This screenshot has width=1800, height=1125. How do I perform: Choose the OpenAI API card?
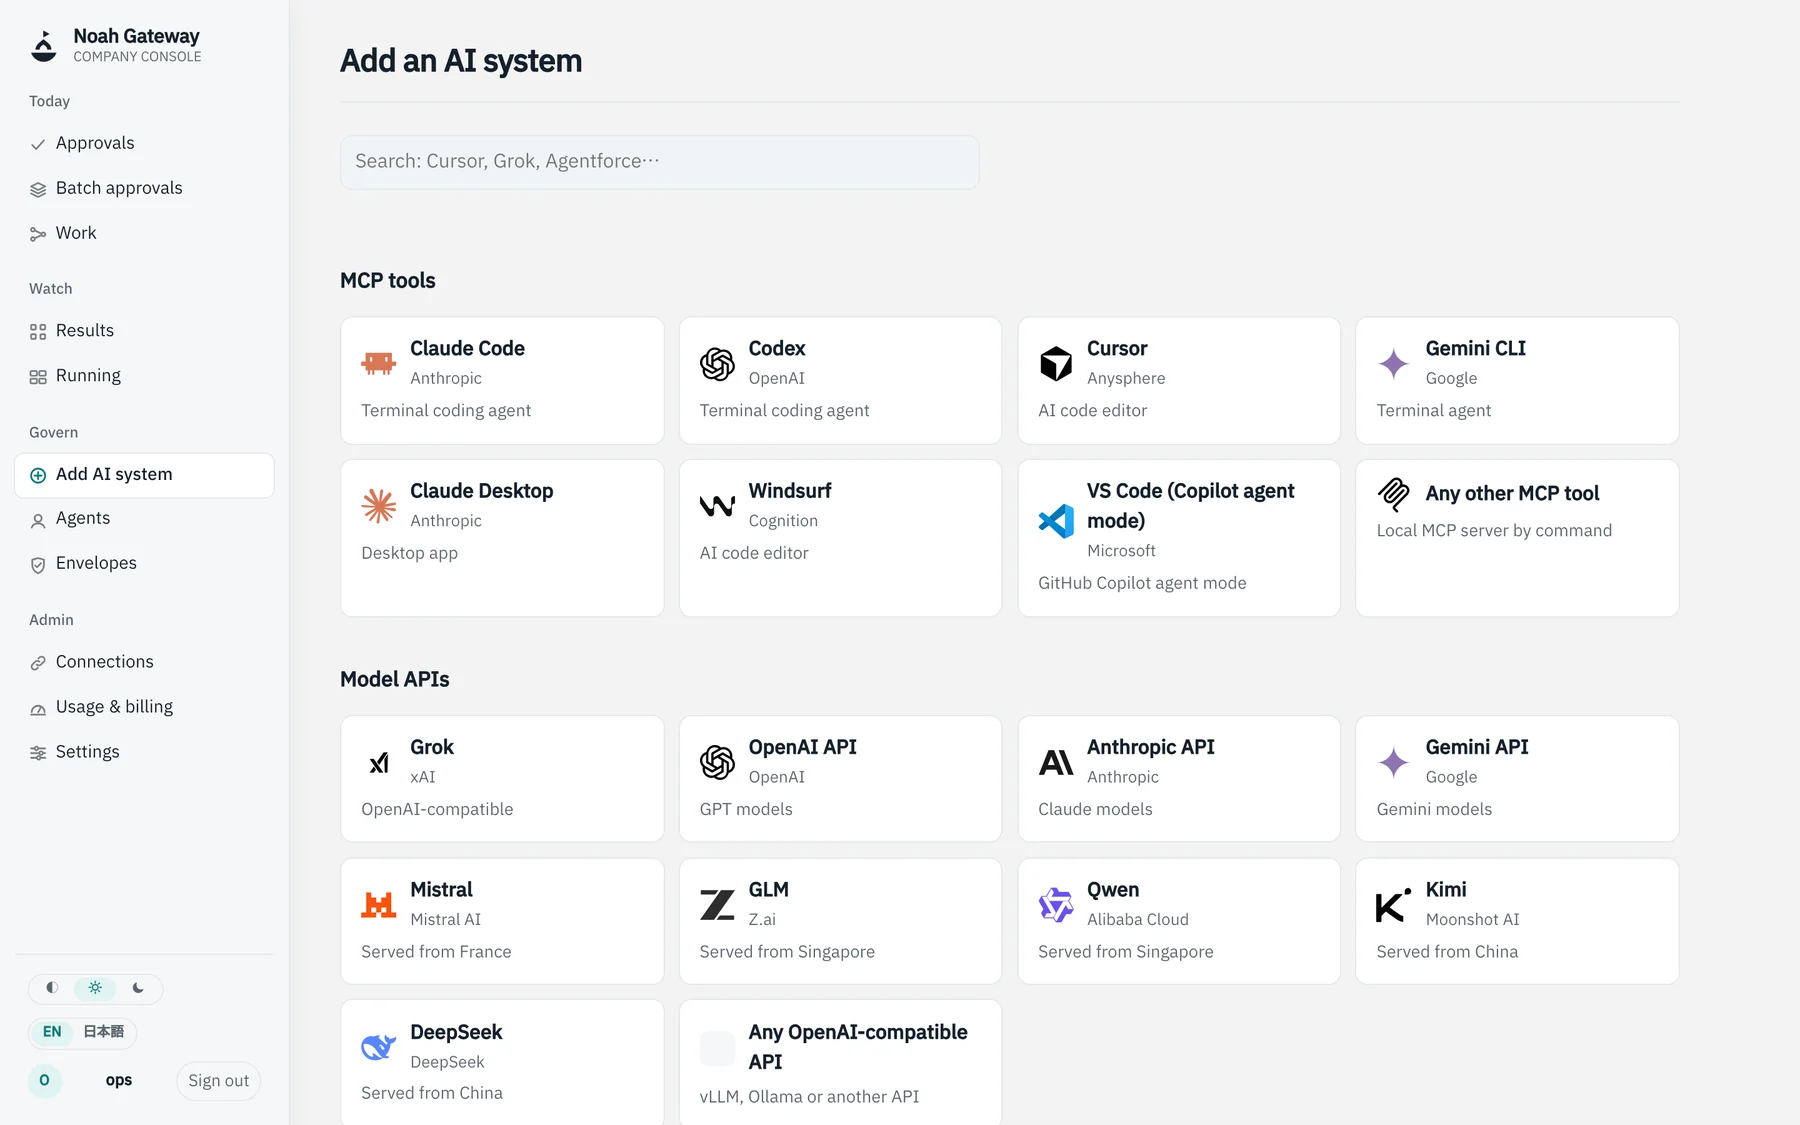[x=840, y=778]
